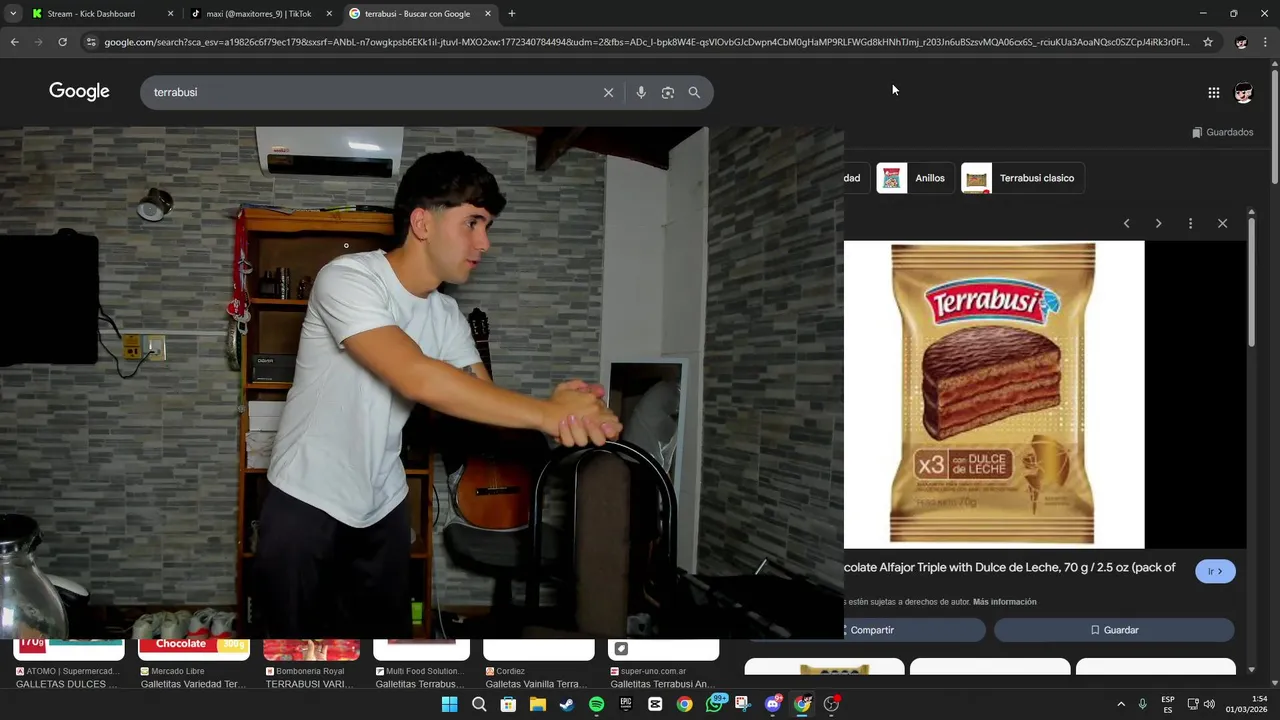Screen dimensions: 1280x720
Task: Open Steam from the taskbar
Action: pos(567,704)
